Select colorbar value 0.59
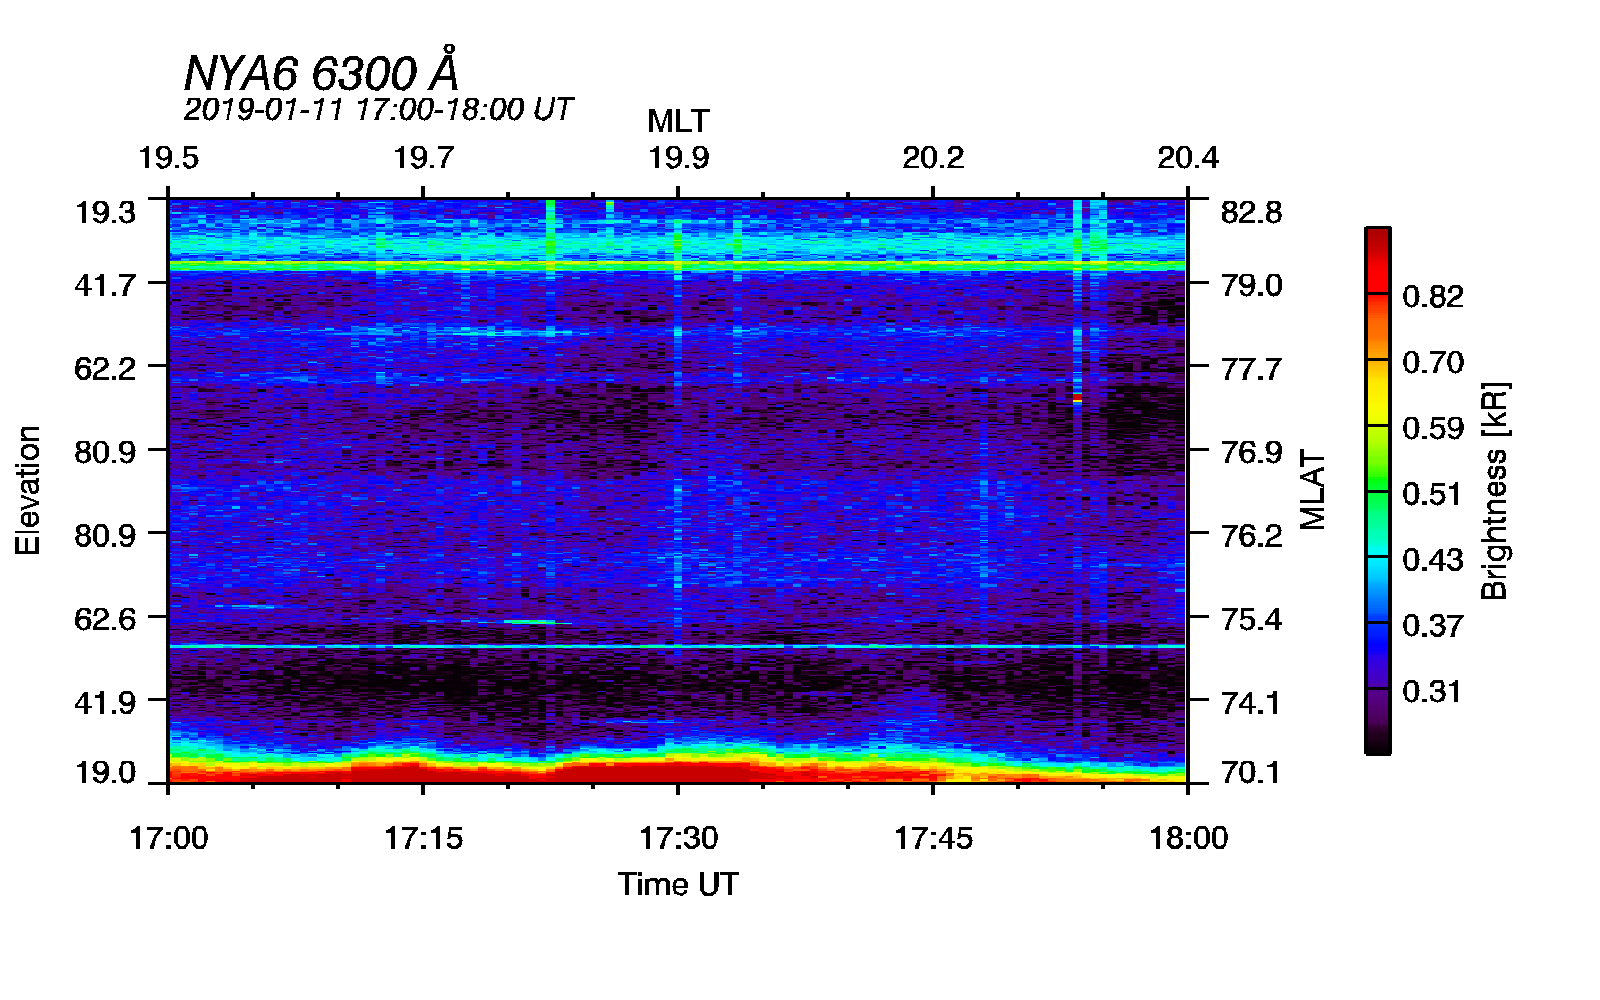The height and width of the screenshot is (1000, 1600). pos(1433,428)
